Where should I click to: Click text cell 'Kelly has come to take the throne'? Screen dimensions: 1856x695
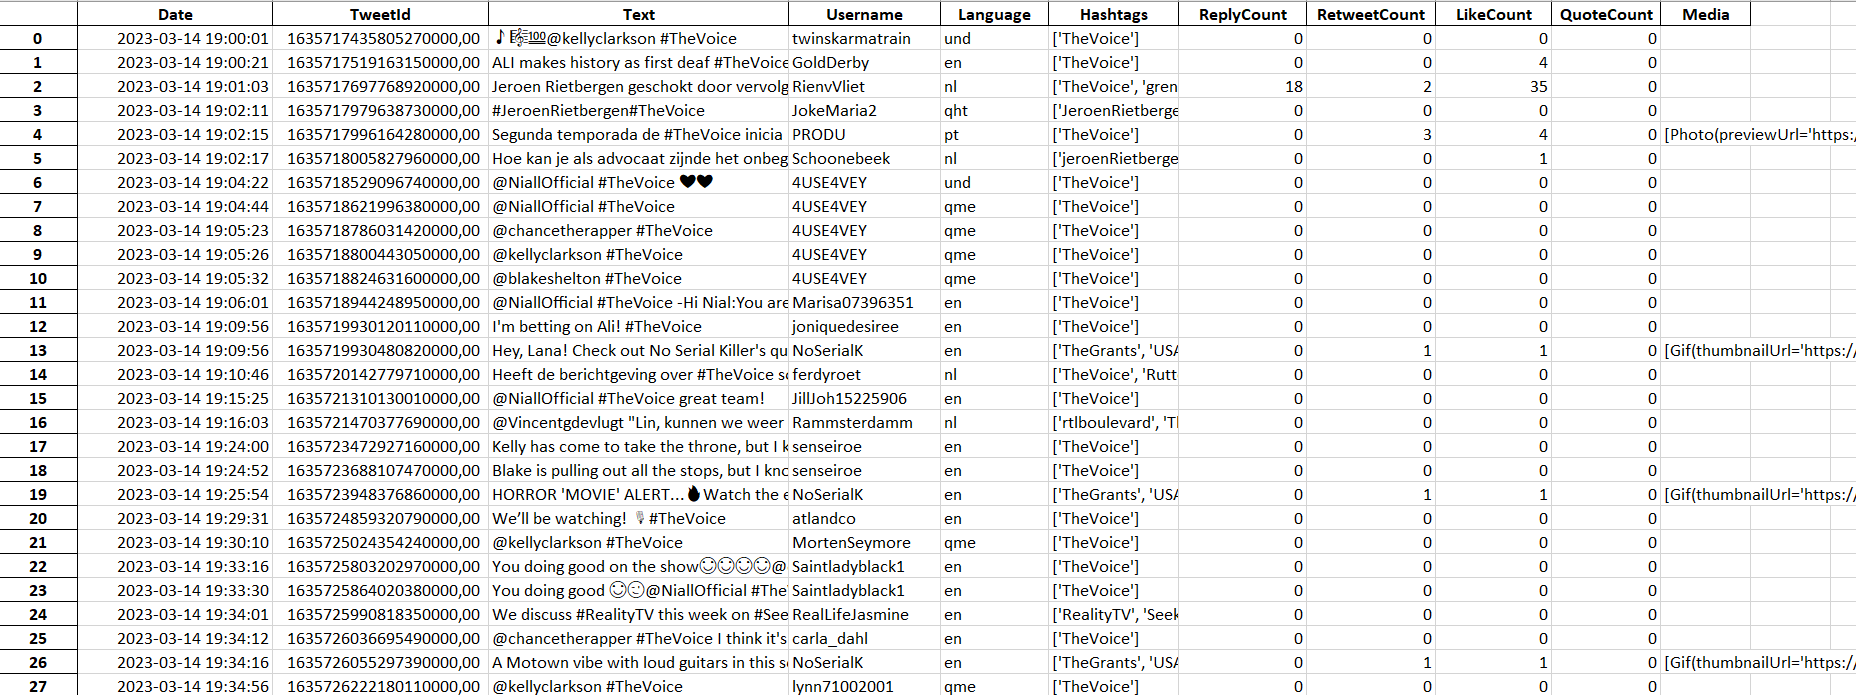[x=638, y=446]
